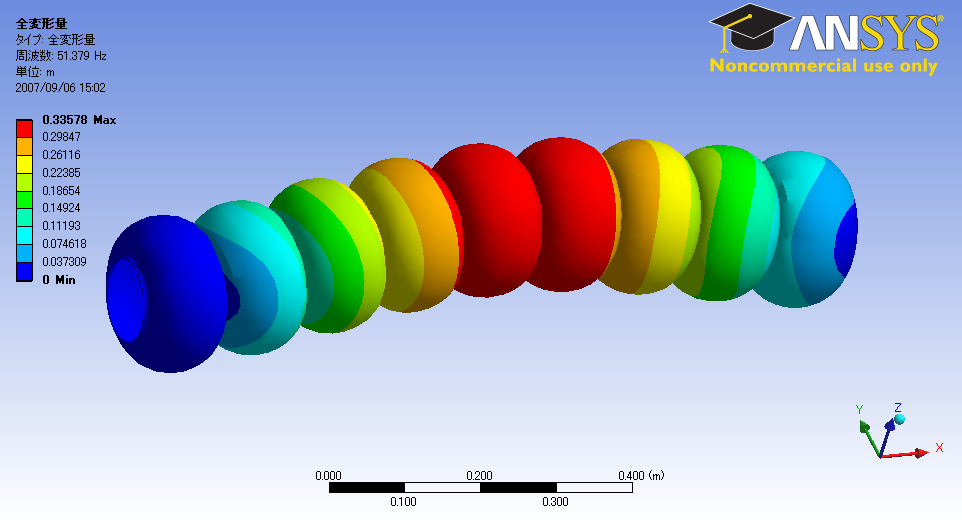
Task: Click the yellow legend color swatch
Action: pos(24,164)
